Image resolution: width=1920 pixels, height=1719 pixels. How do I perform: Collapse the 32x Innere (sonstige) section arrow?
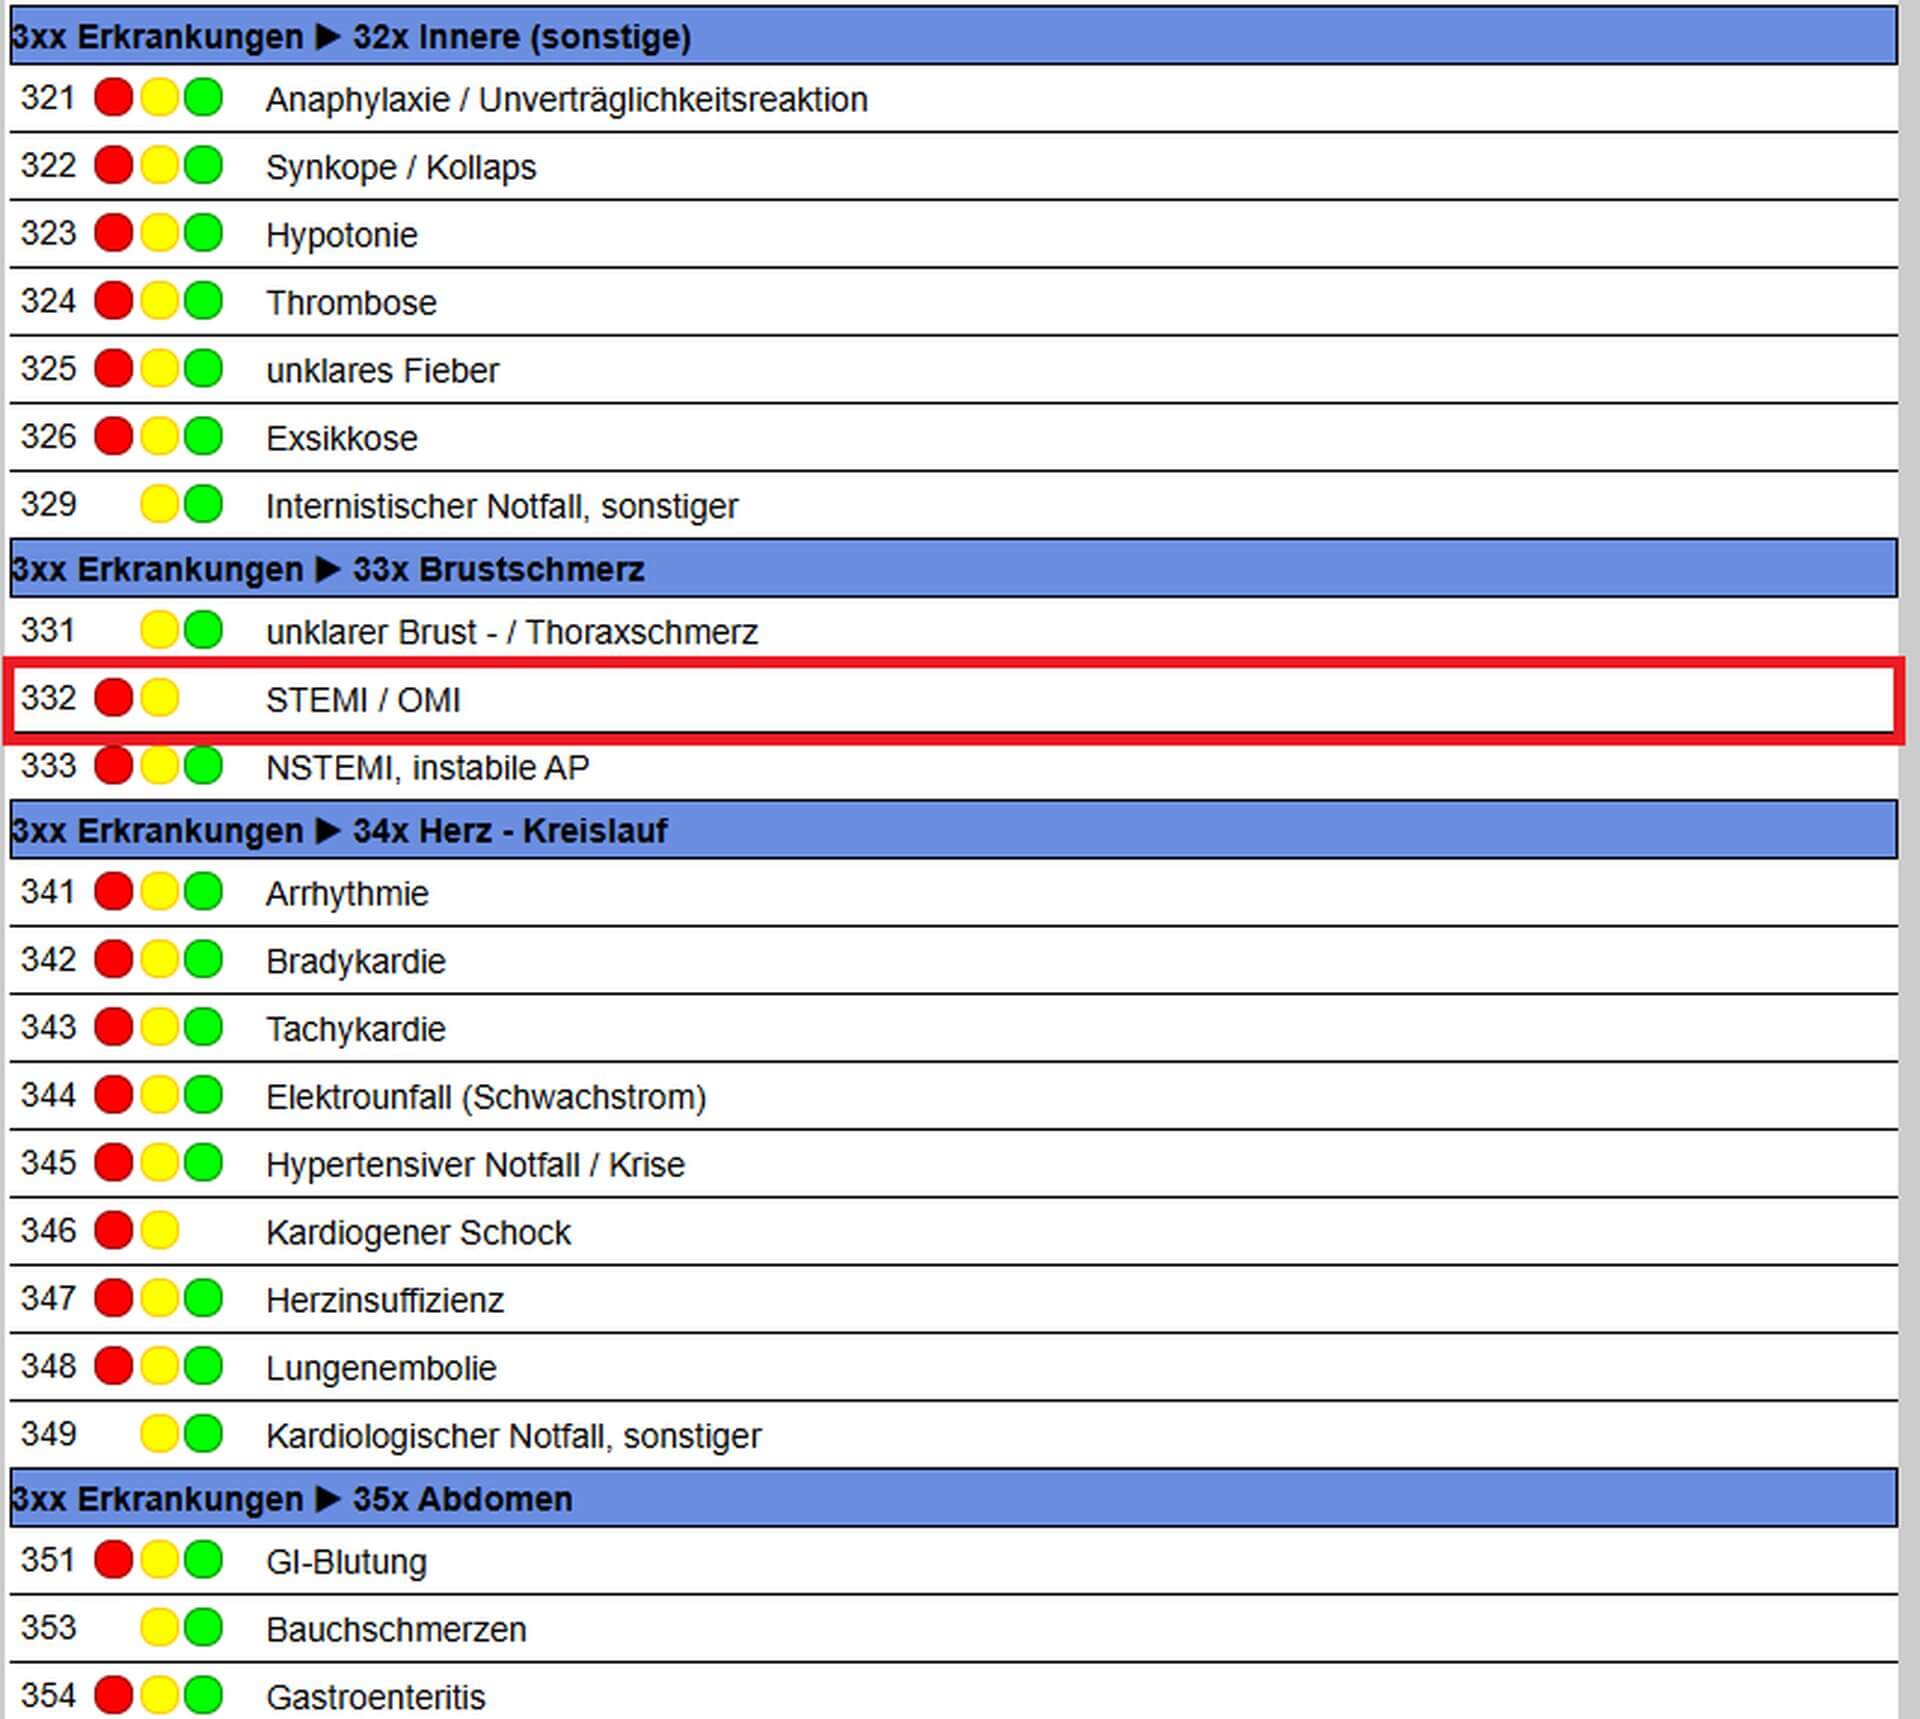point(327,37)
